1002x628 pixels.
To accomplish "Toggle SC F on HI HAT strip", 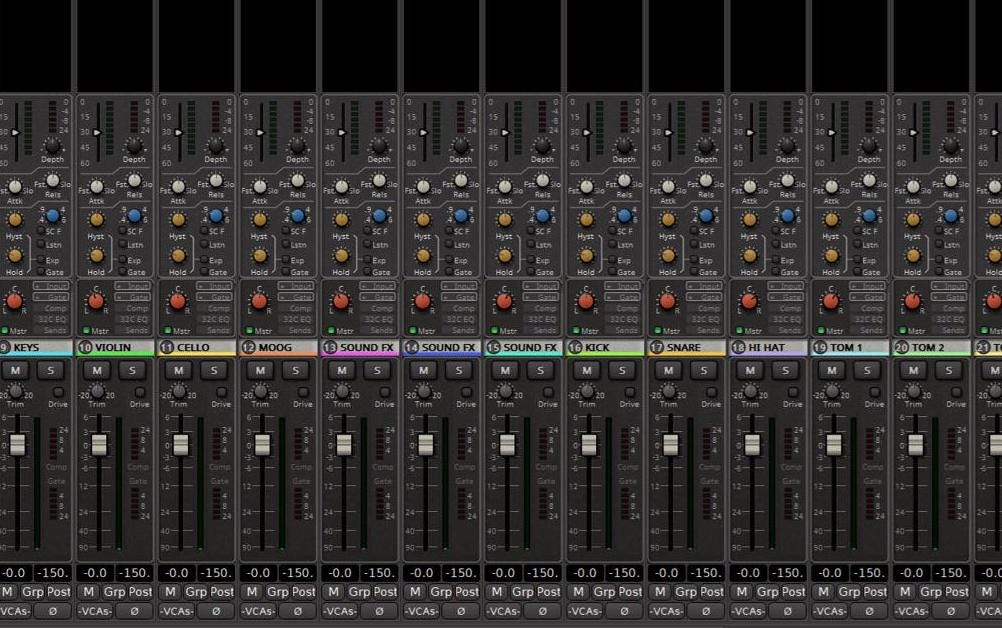I will tap(776, 231).
